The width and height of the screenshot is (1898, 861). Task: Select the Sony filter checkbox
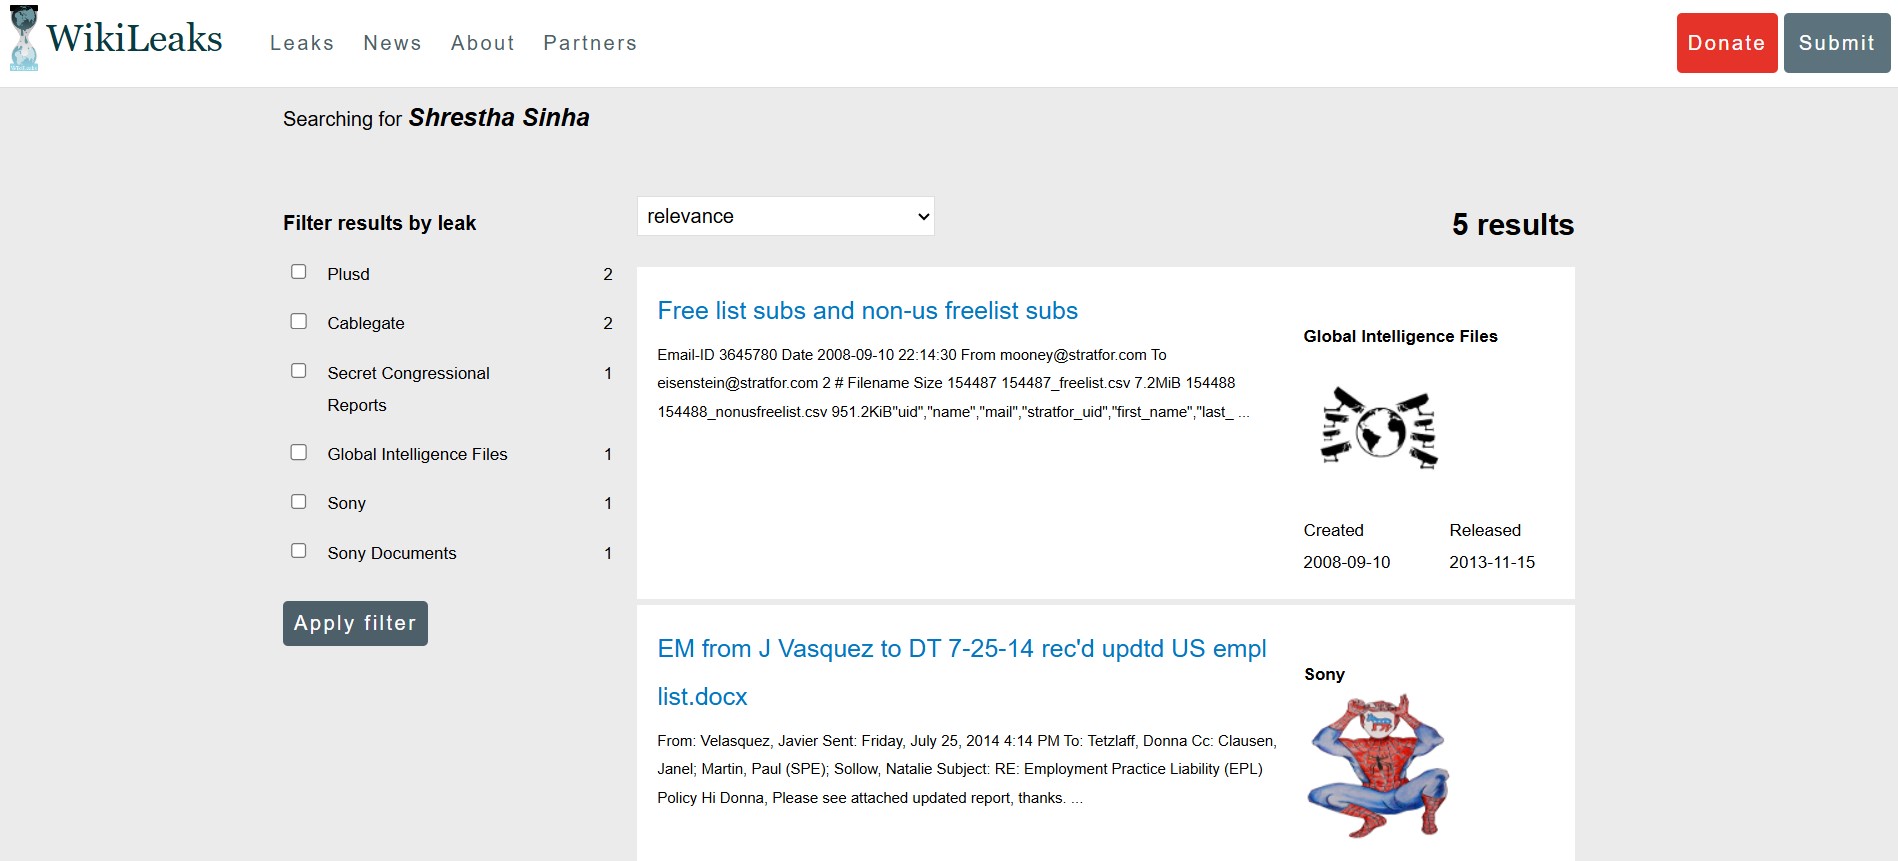[298, 501]
